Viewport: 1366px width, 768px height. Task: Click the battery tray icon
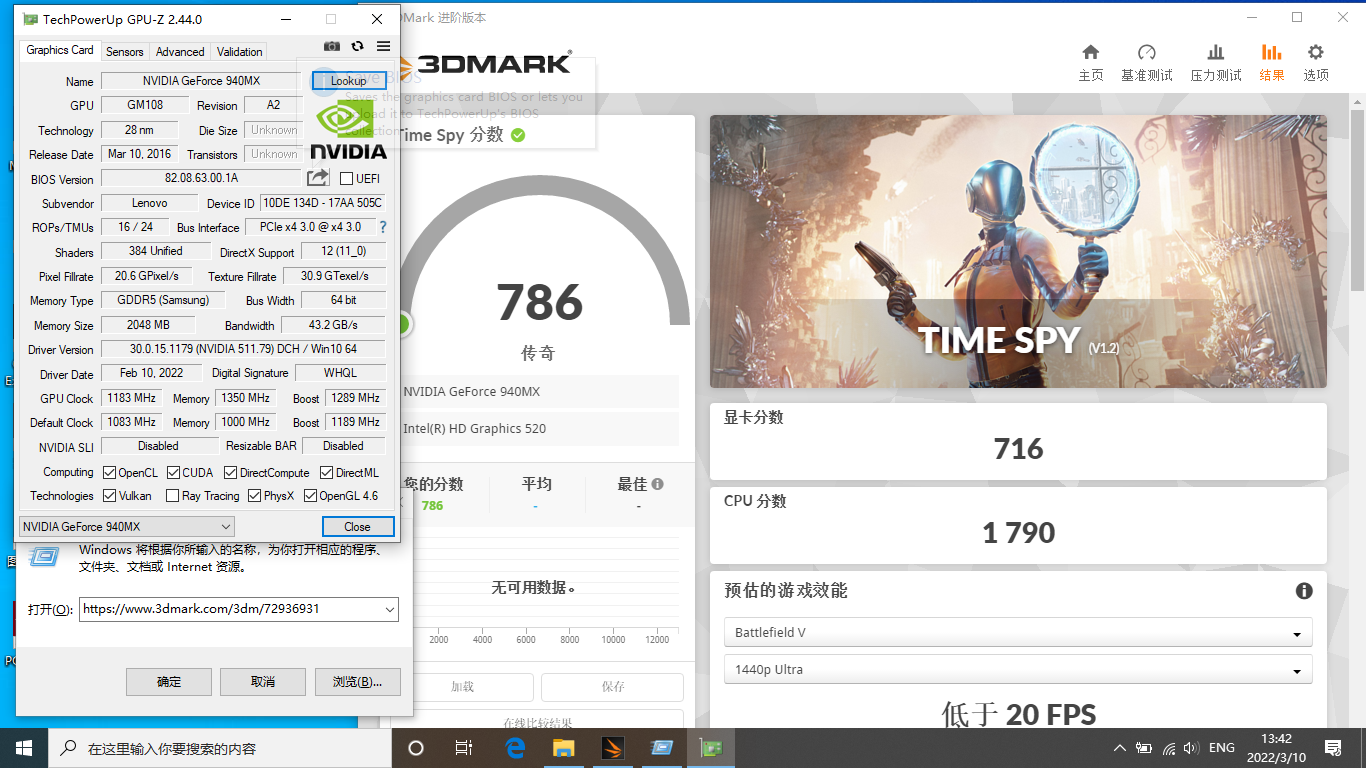1144,747
